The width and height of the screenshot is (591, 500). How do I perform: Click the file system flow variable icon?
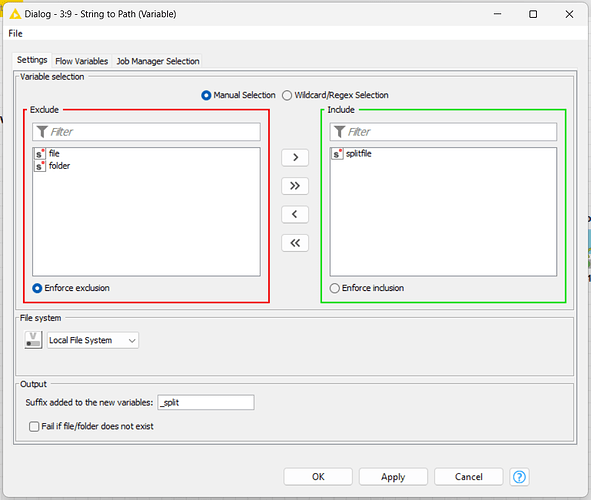point(33,340)
